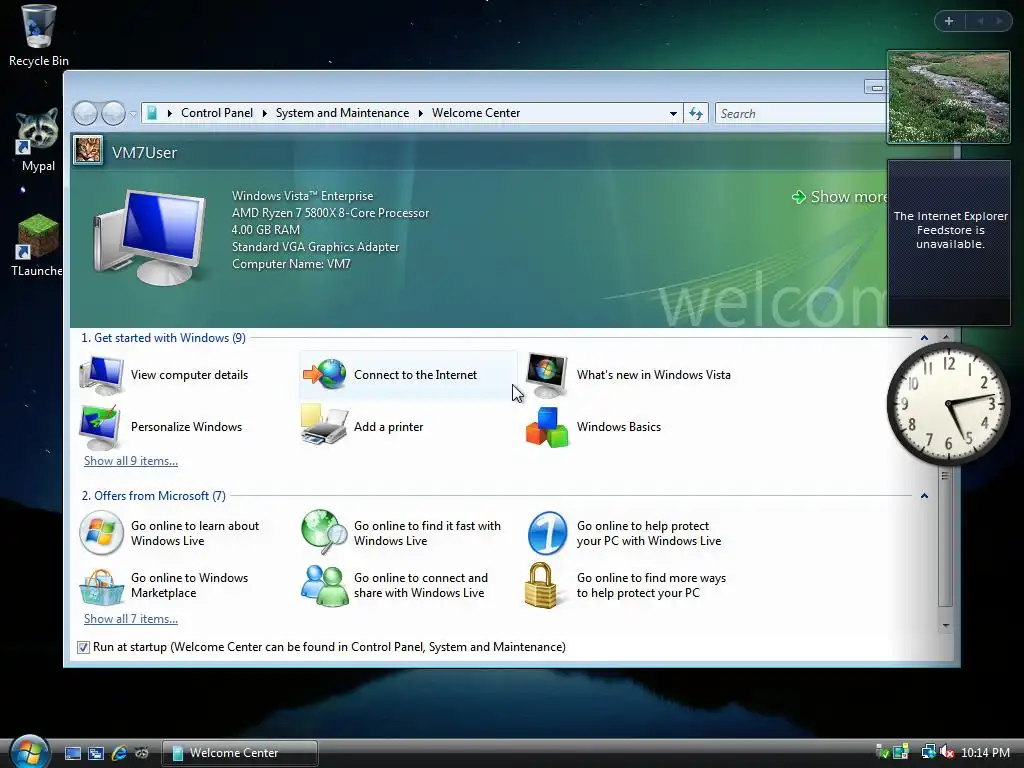Viewport: 1024px width, 768px height.
Task: Click 'Computer Name: VM7' text
Action: point(291,264)
